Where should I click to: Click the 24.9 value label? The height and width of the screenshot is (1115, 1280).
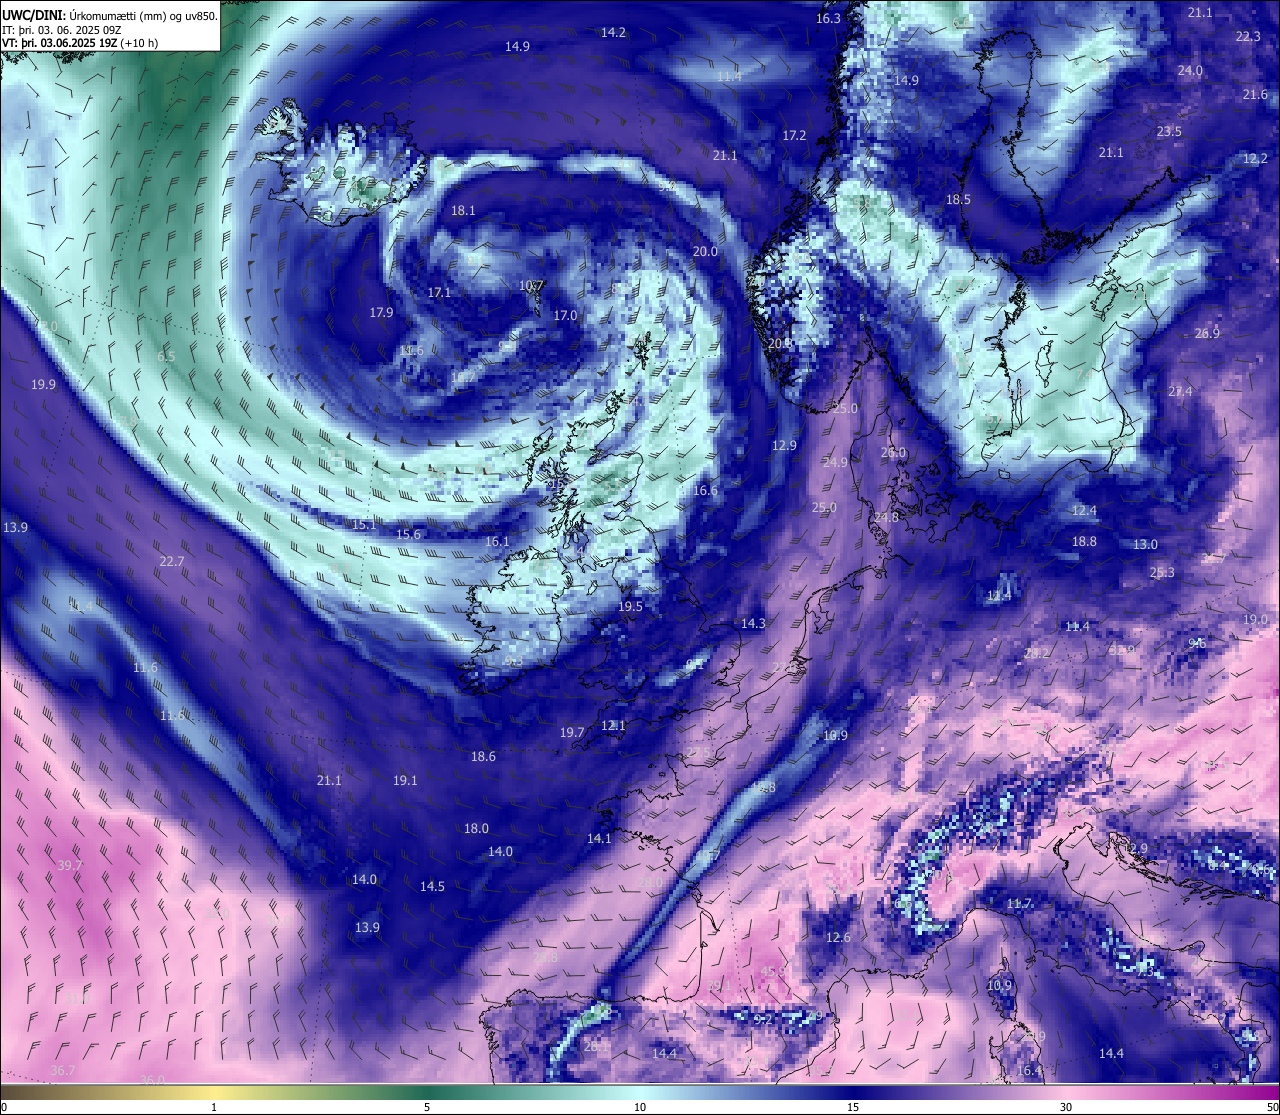tap(834, 462)
